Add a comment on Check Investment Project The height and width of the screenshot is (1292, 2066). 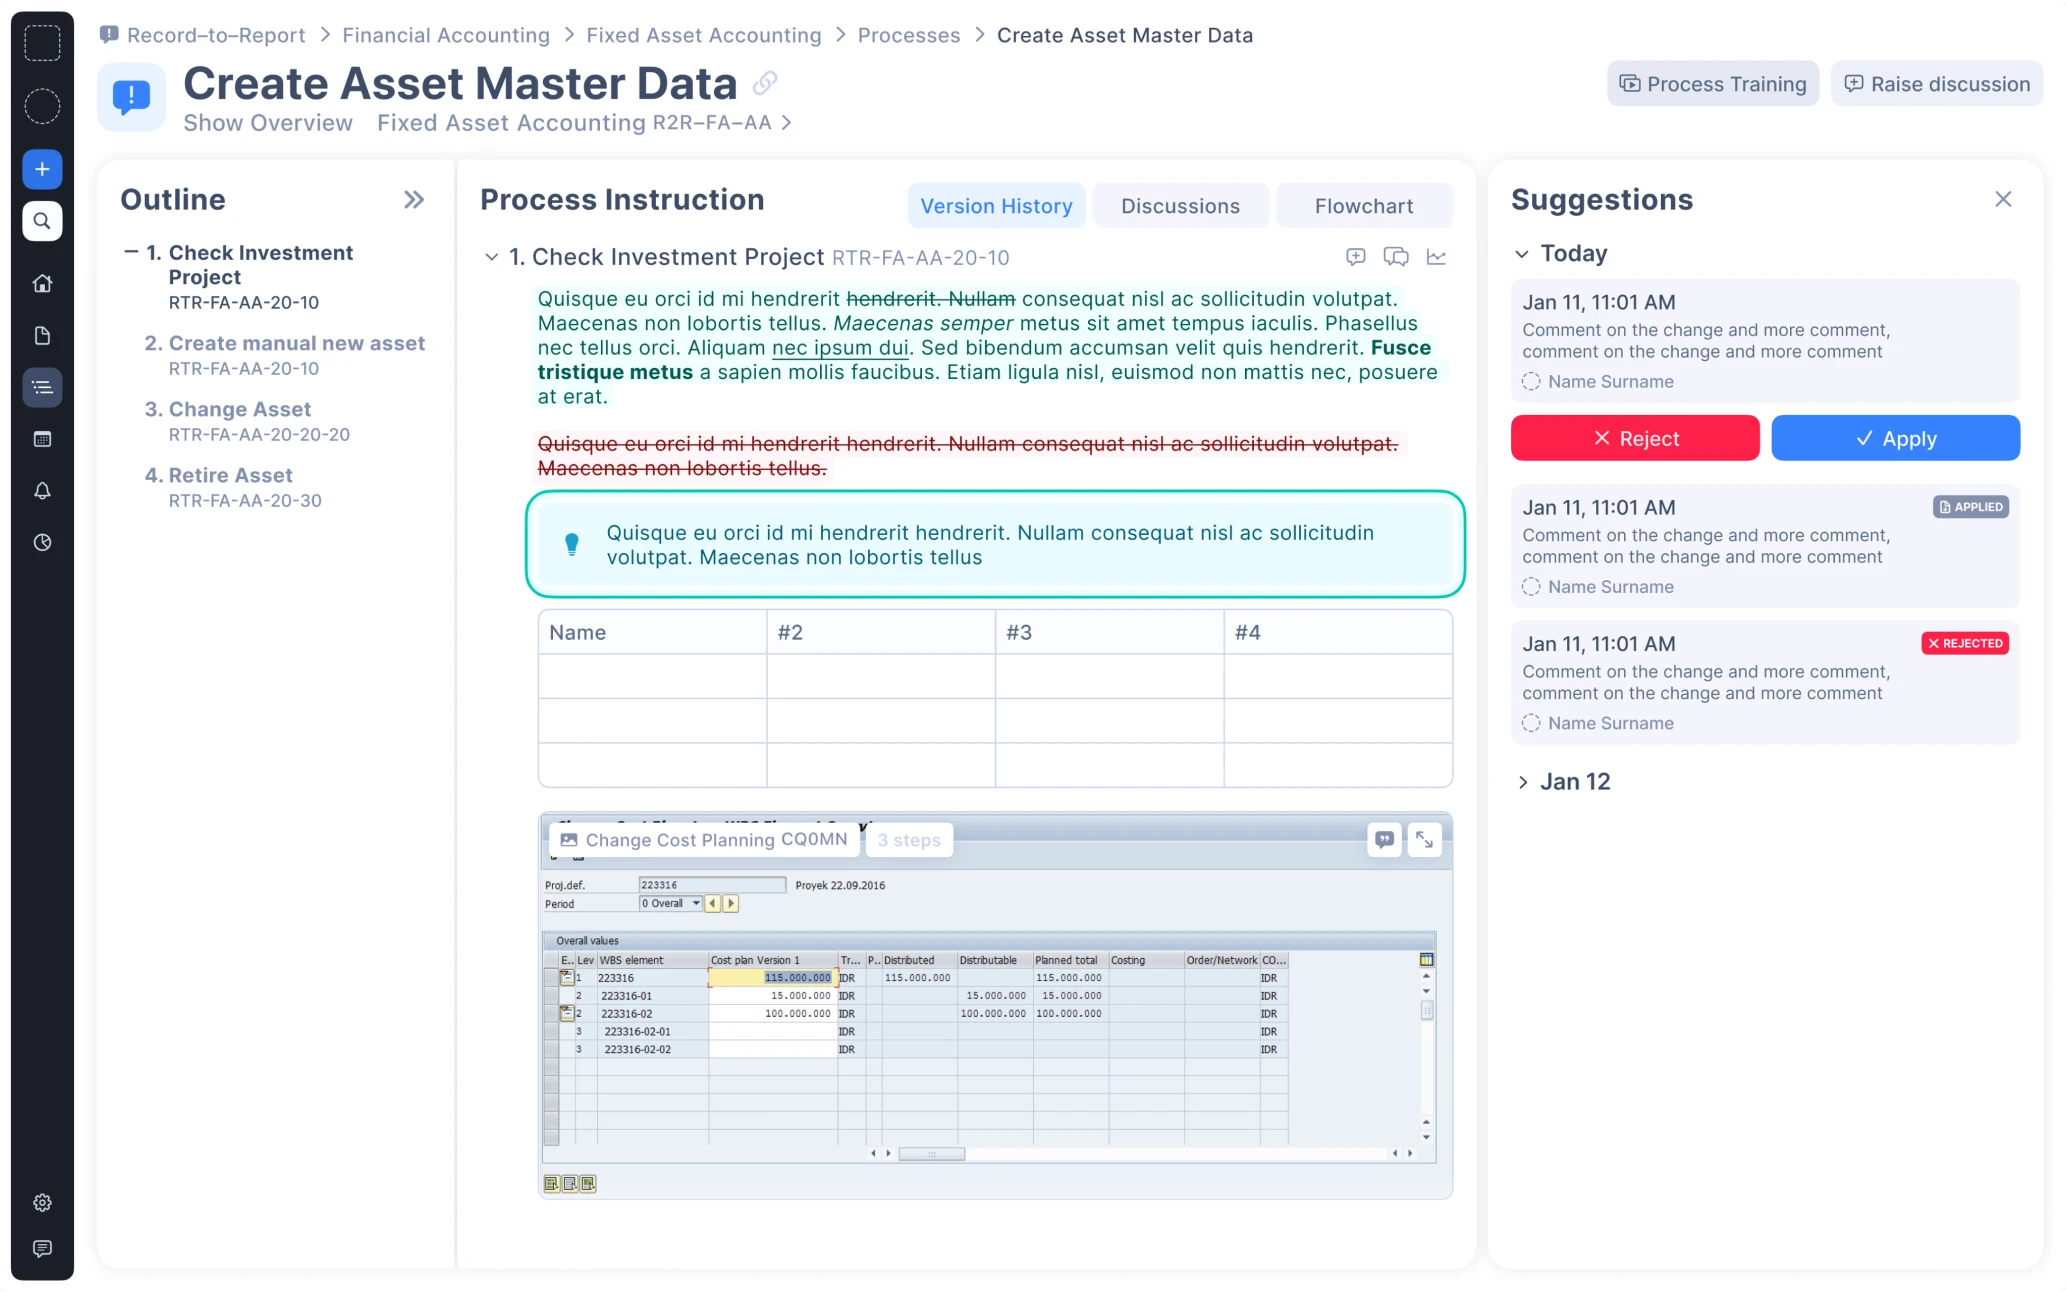(x=1356, y=257)
